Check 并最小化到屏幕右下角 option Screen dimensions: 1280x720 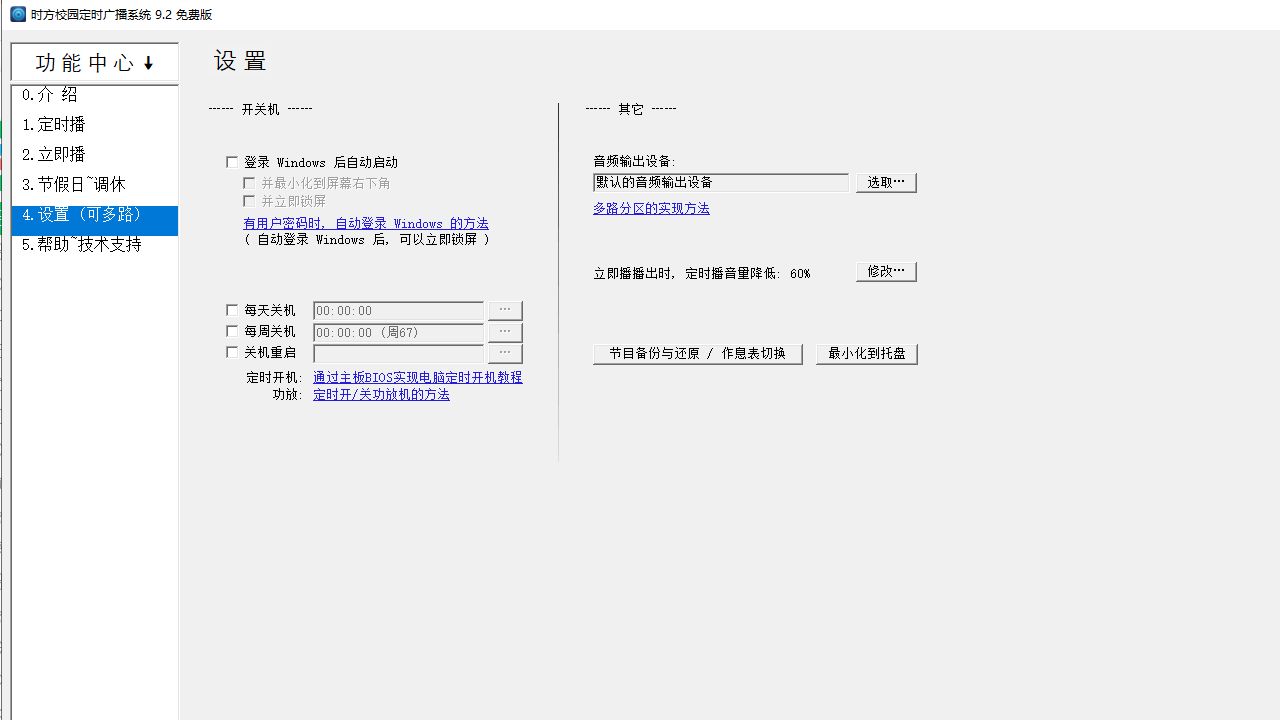point(249,183)
